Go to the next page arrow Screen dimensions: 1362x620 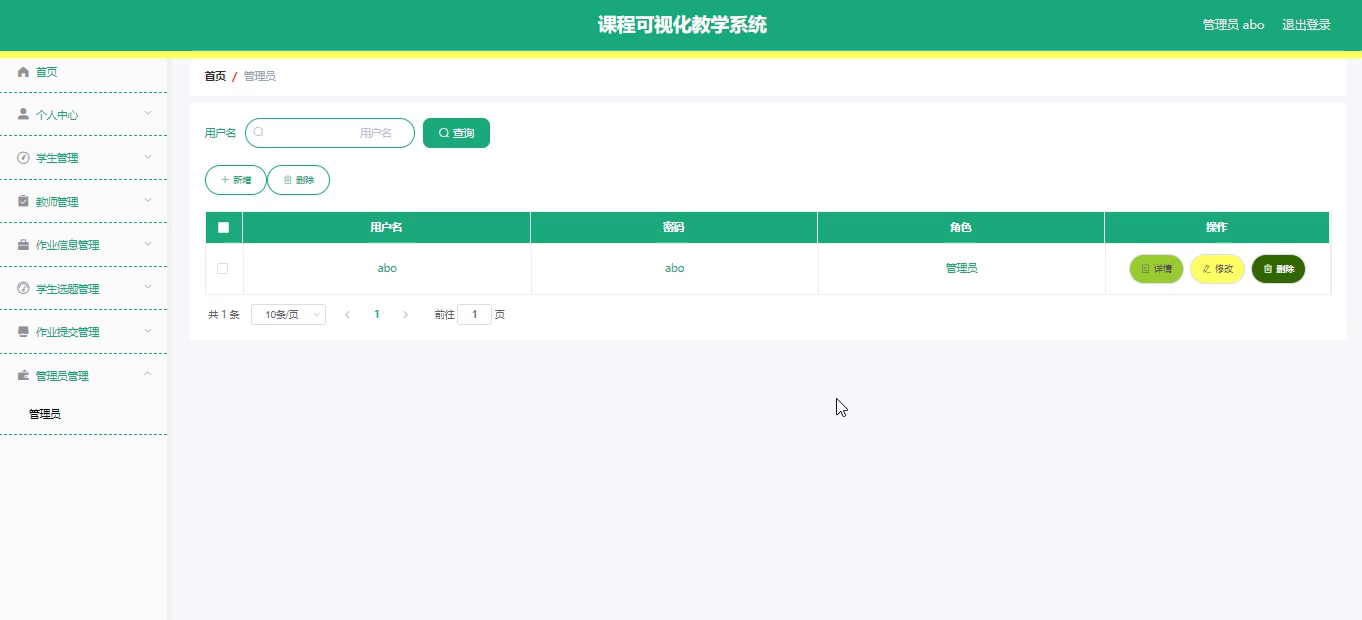405,314
